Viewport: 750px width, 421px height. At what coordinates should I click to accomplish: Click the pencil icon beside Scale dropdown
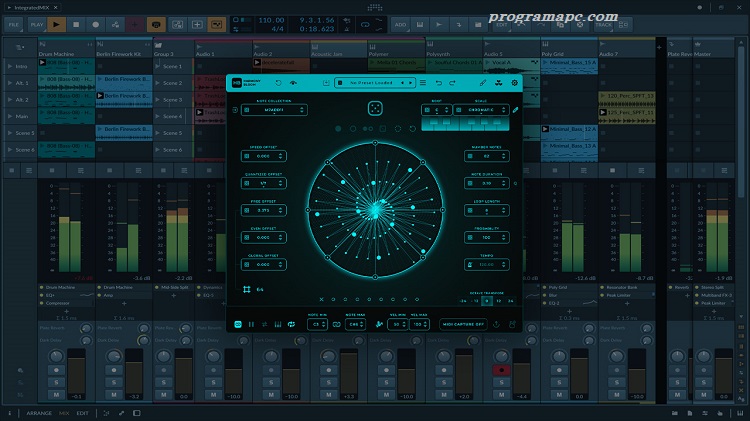pos(516,110)
